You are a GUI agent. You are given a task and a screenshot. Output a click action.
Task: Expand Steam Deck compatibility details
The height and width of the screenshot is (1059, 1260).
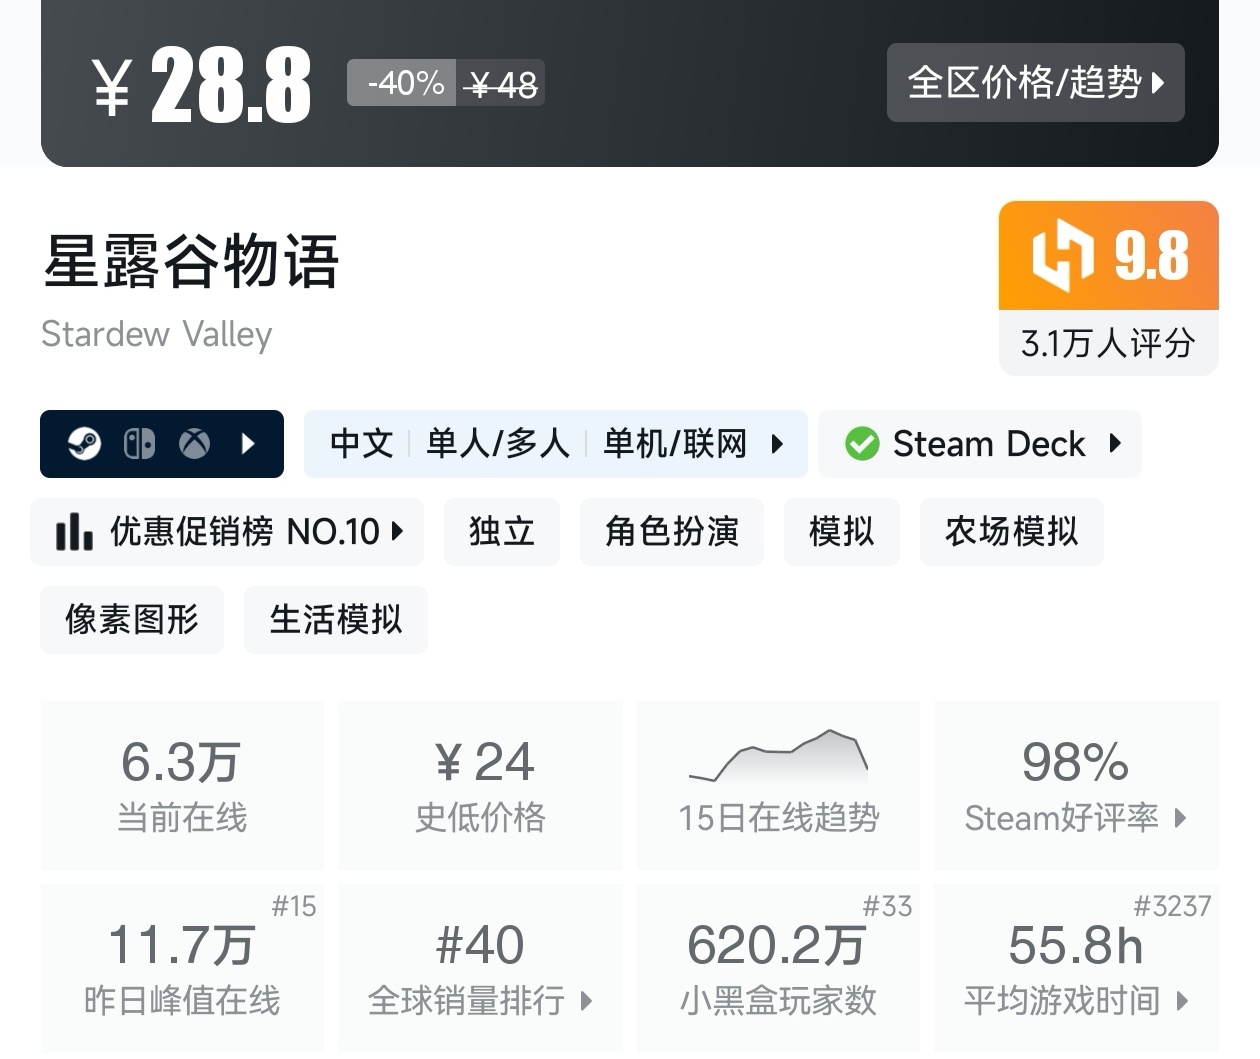pyautogui.click(x=1116, y=443)
